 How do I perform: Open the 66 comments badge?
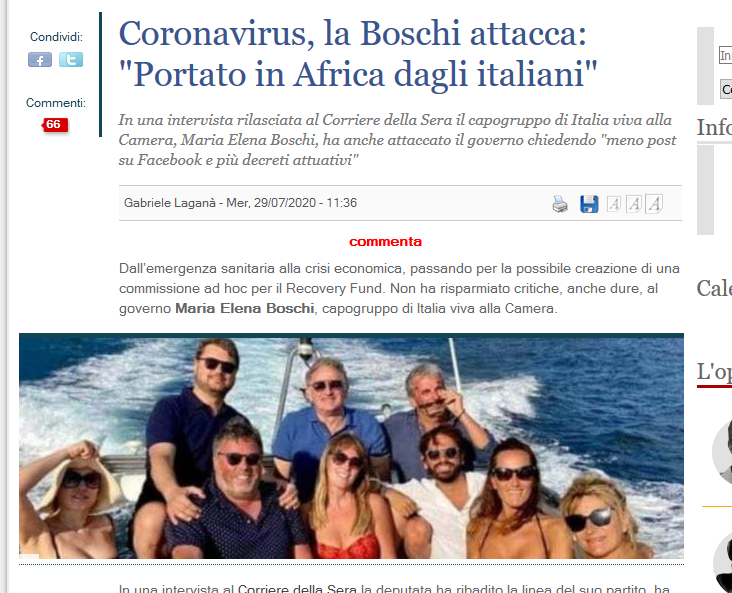click(x=55, y=125)
